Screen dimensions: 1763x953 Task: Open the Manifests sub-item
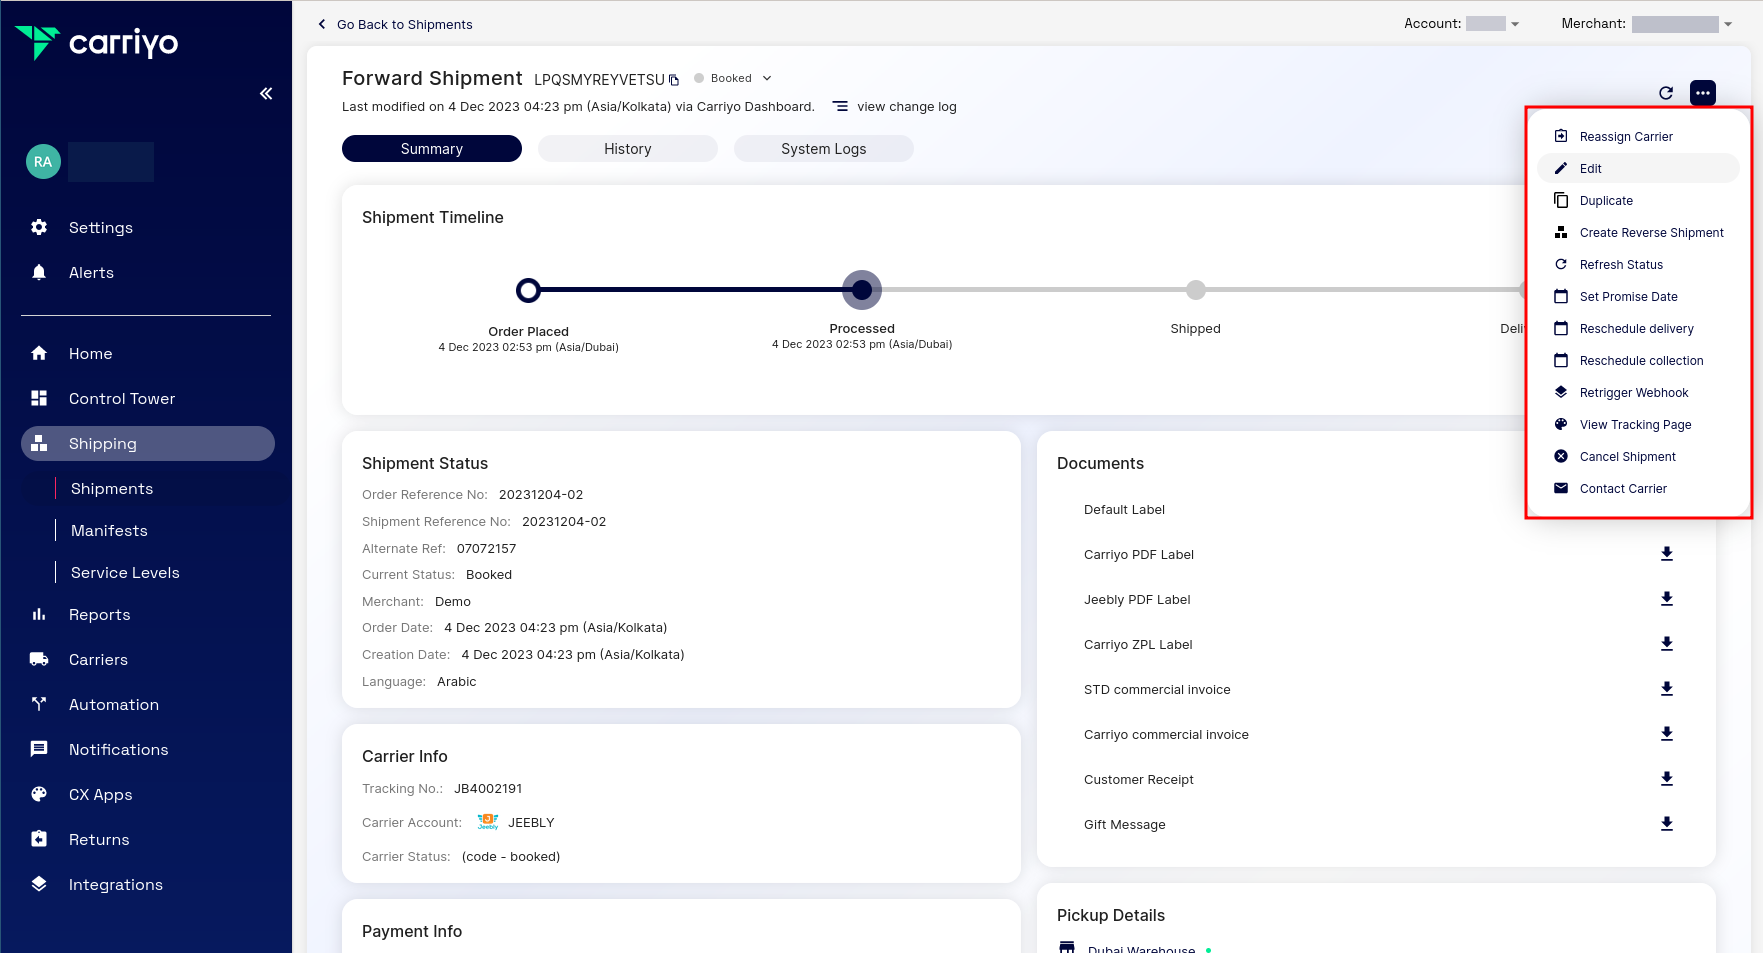tap(109, 530)
